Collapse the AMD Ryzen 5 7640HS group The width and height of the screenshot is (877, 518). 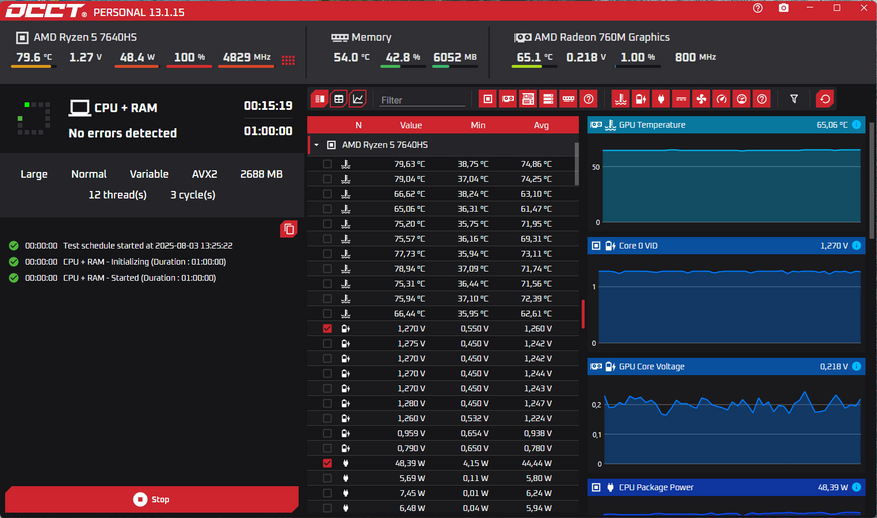coord(317,145)
